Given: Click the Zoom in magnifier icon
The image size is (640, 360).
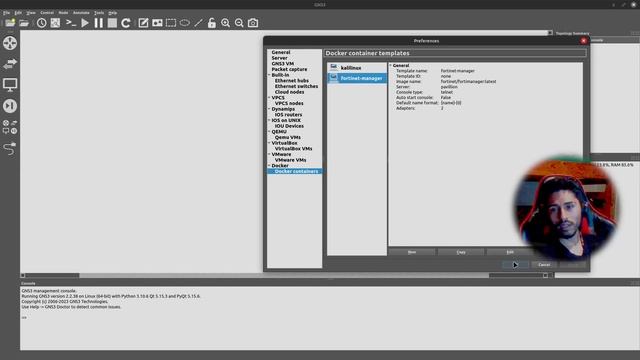Looking at the screenshot, I should click(225, 23).
